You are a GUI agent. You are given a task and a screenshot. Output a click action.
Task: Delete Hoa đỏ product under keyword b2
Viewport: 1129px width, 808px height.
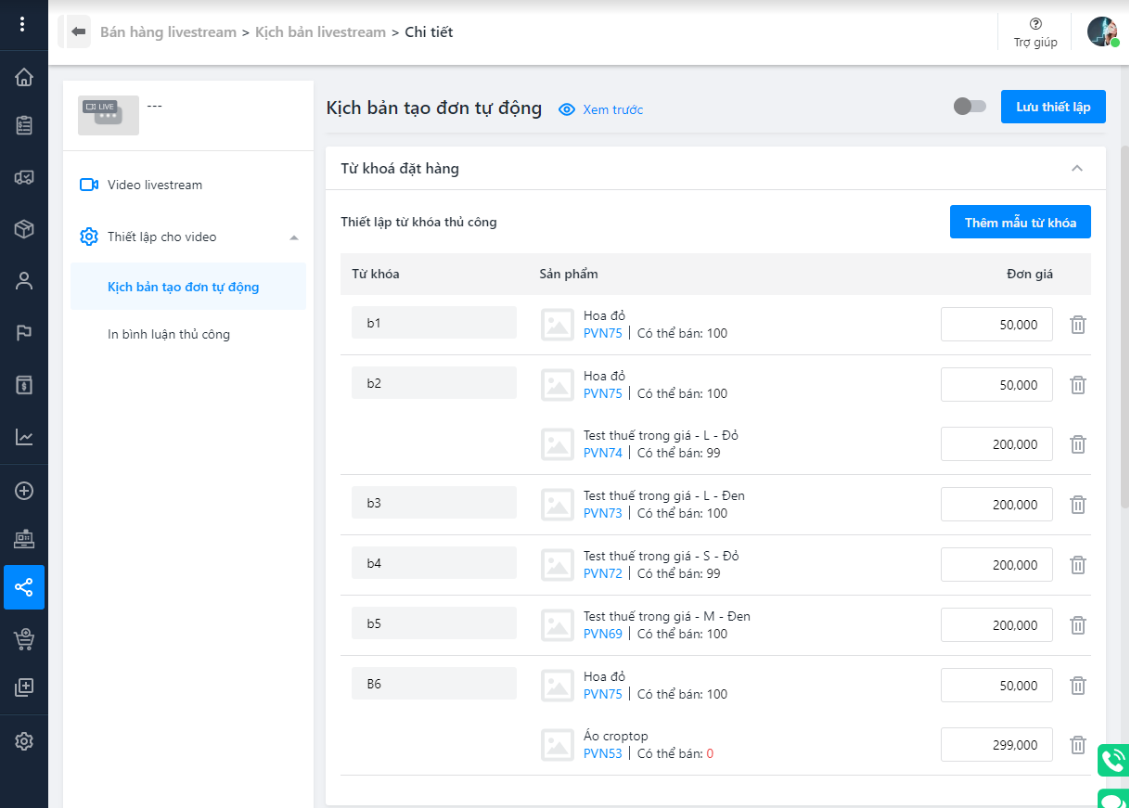(1077, 385)
